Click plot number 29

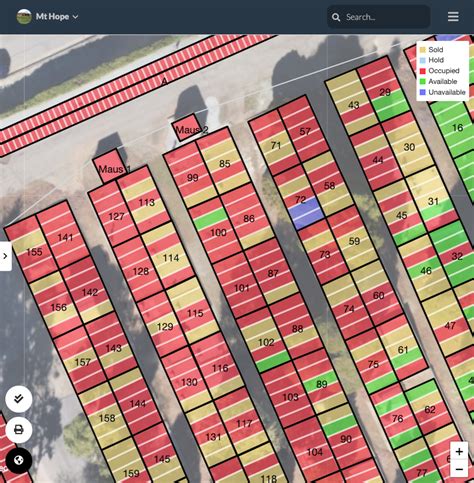point(385,92)
